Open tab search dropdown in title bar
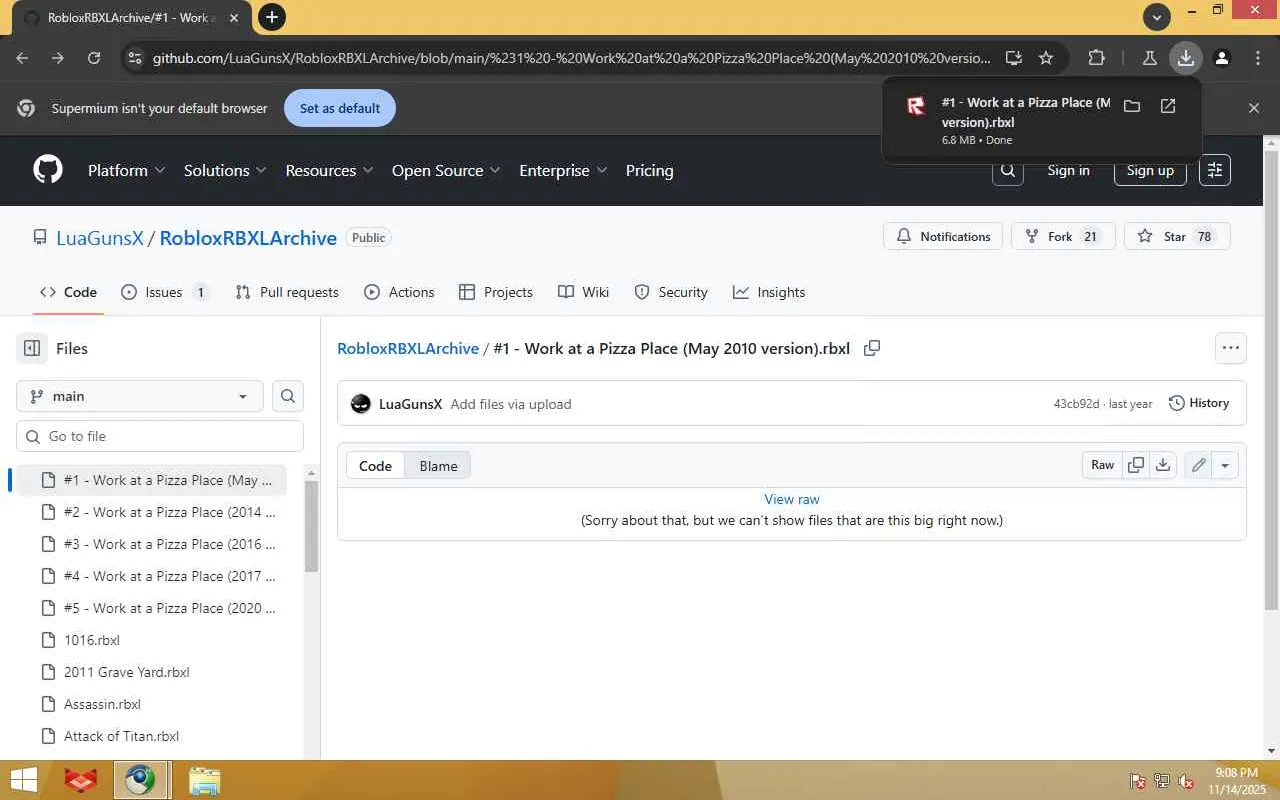 click(1157, 17)
